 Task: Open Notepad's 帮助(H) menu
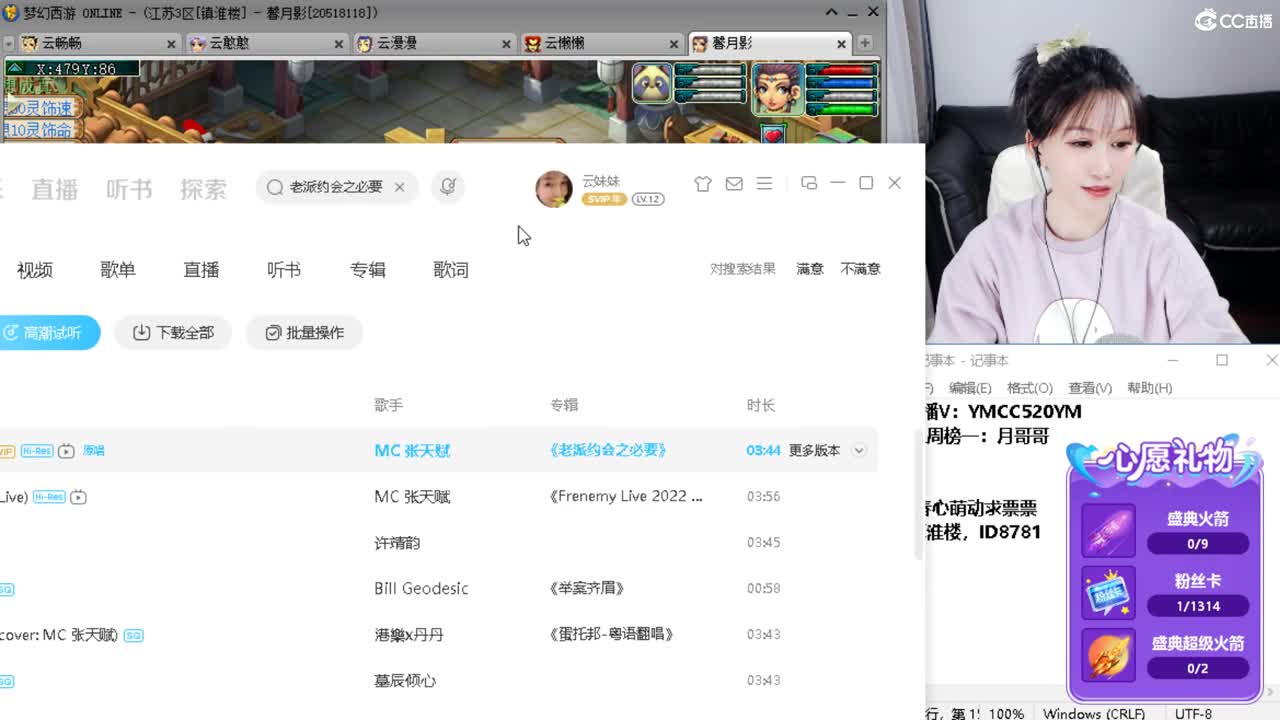tap(1150, 388)
